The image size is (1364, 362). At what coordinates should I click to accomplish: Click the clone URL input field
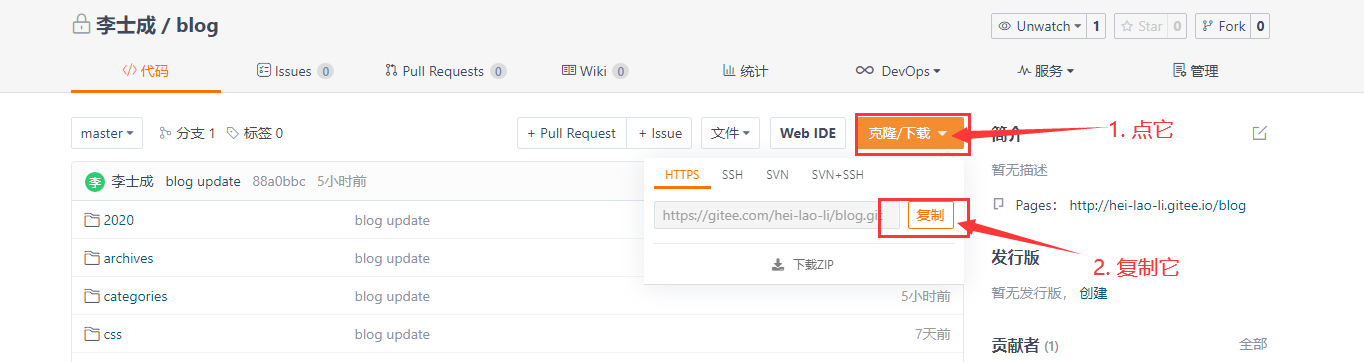pyautogui.click(x=777, y=215)
